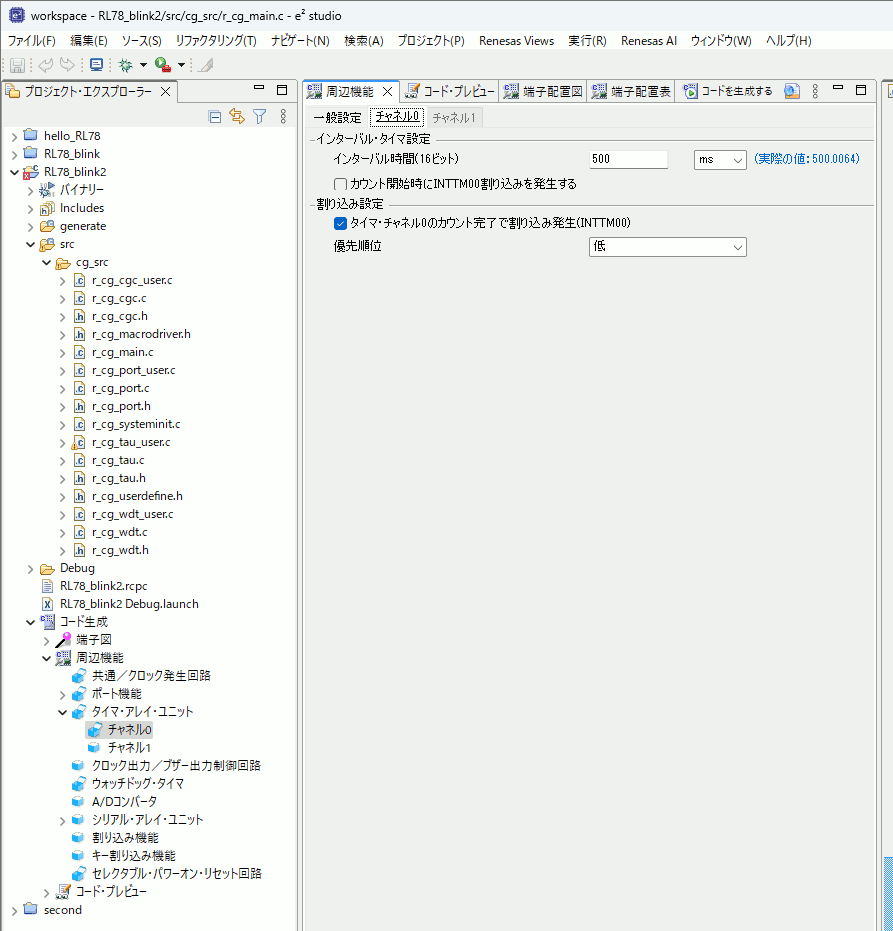Image resolution: width=893 pixels, height=931 pixels.
Task: Open the Debug folder
Action: tap(77, 568)
